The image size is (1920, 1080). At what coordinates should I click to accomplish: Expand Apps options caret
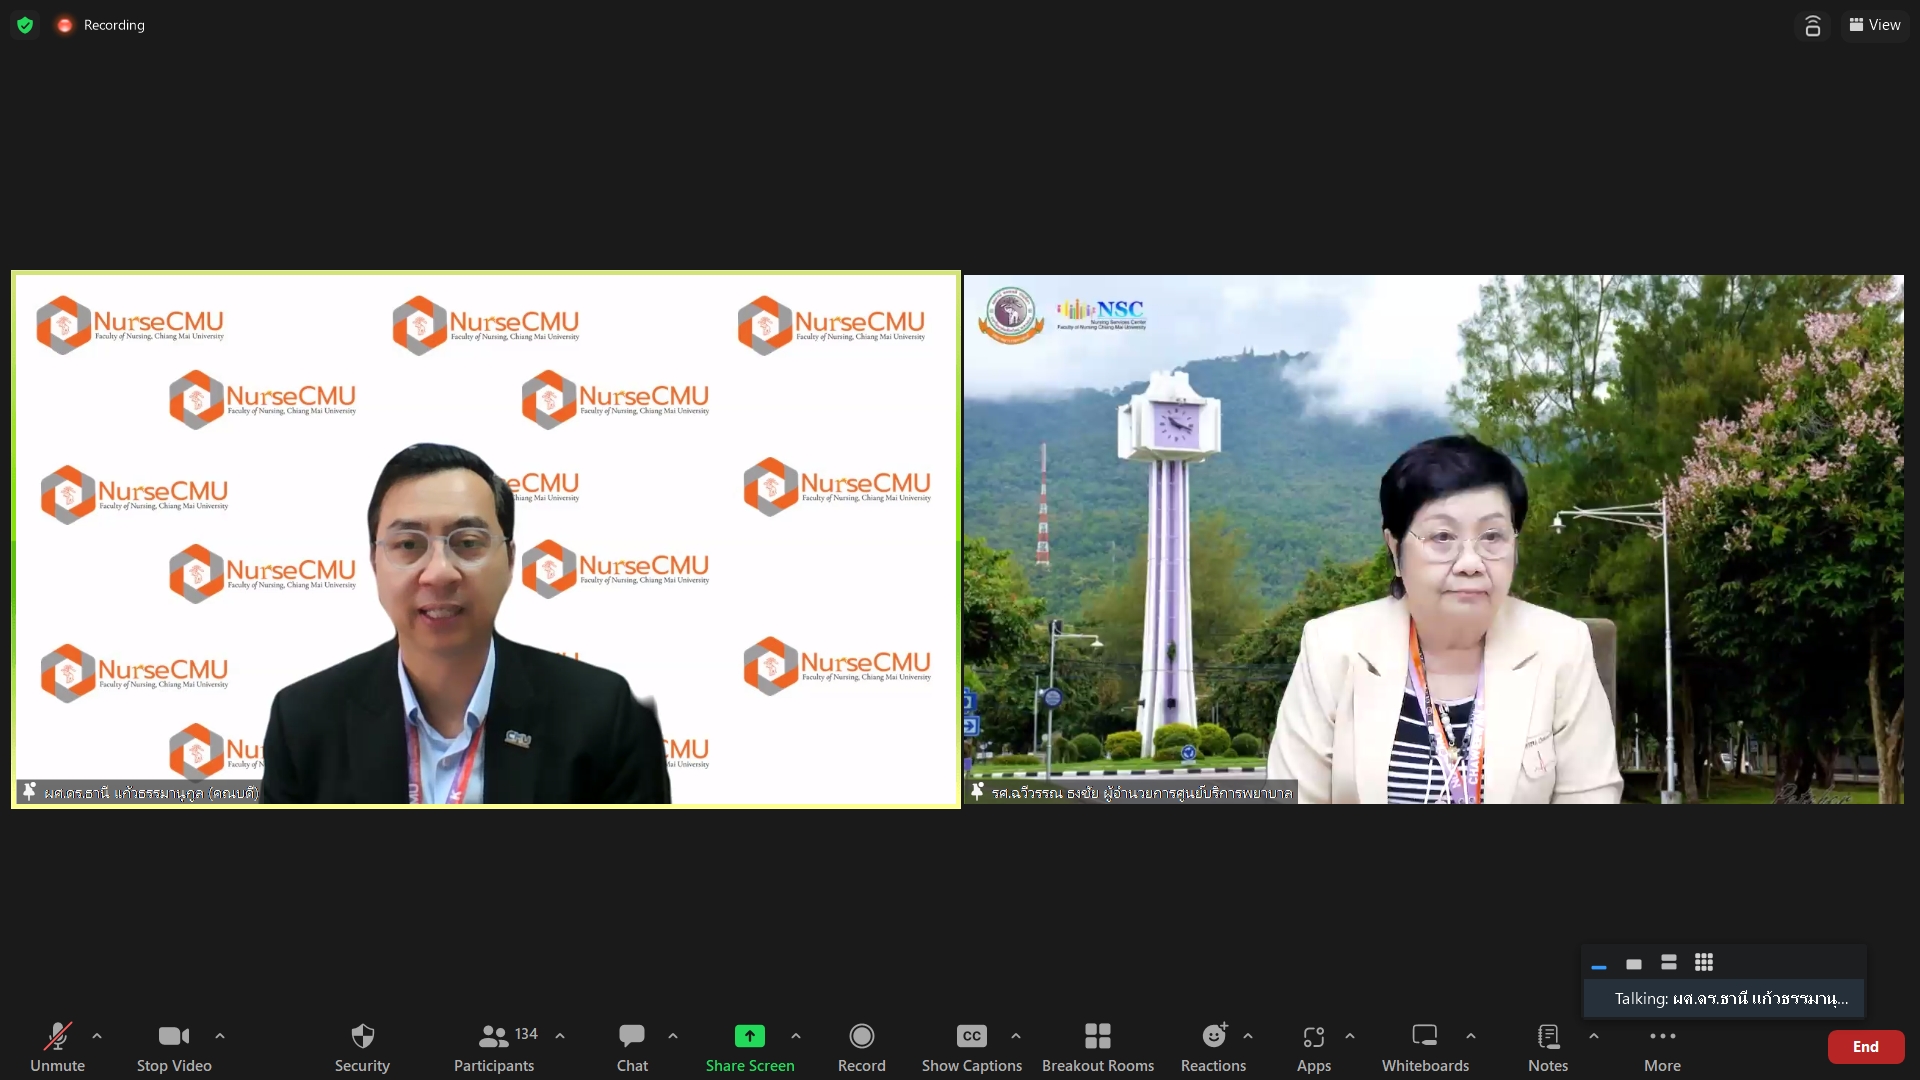pyautogui.click(x=1350, y=1036)
